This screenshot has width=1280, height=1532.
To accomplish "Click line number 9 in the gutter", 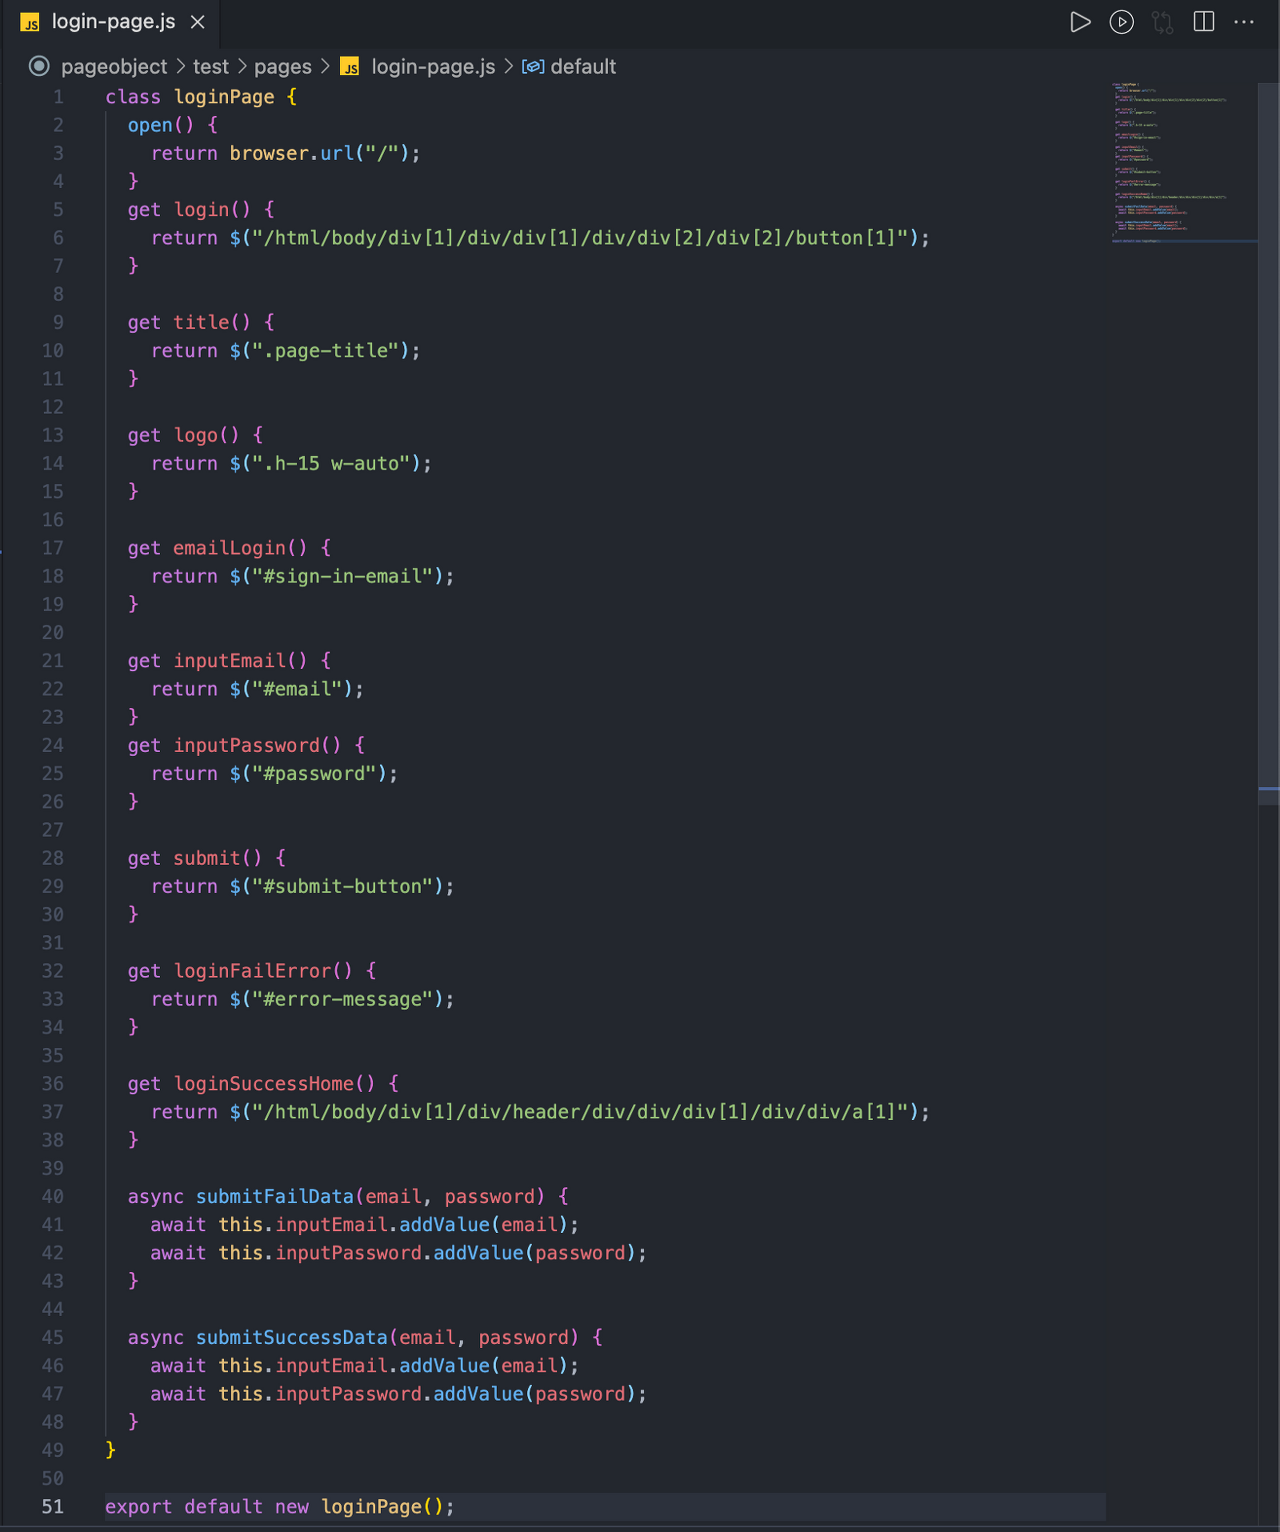I will click(58, 322).
